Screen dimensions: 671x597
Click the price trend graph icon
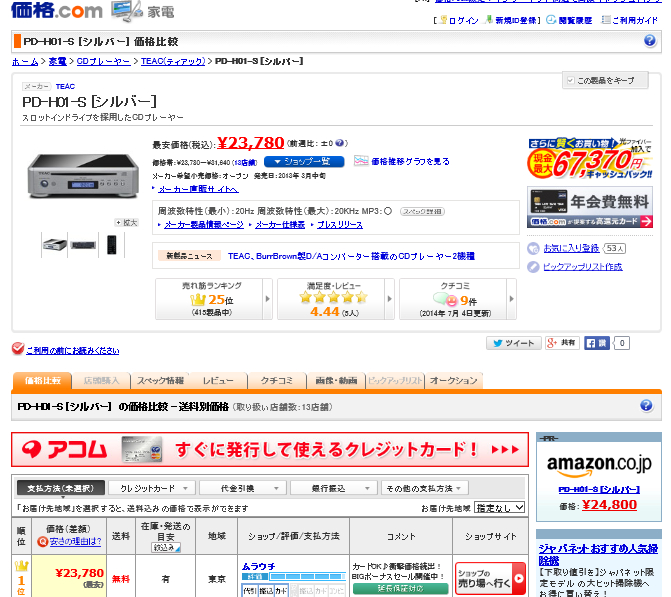coord(361,161)
